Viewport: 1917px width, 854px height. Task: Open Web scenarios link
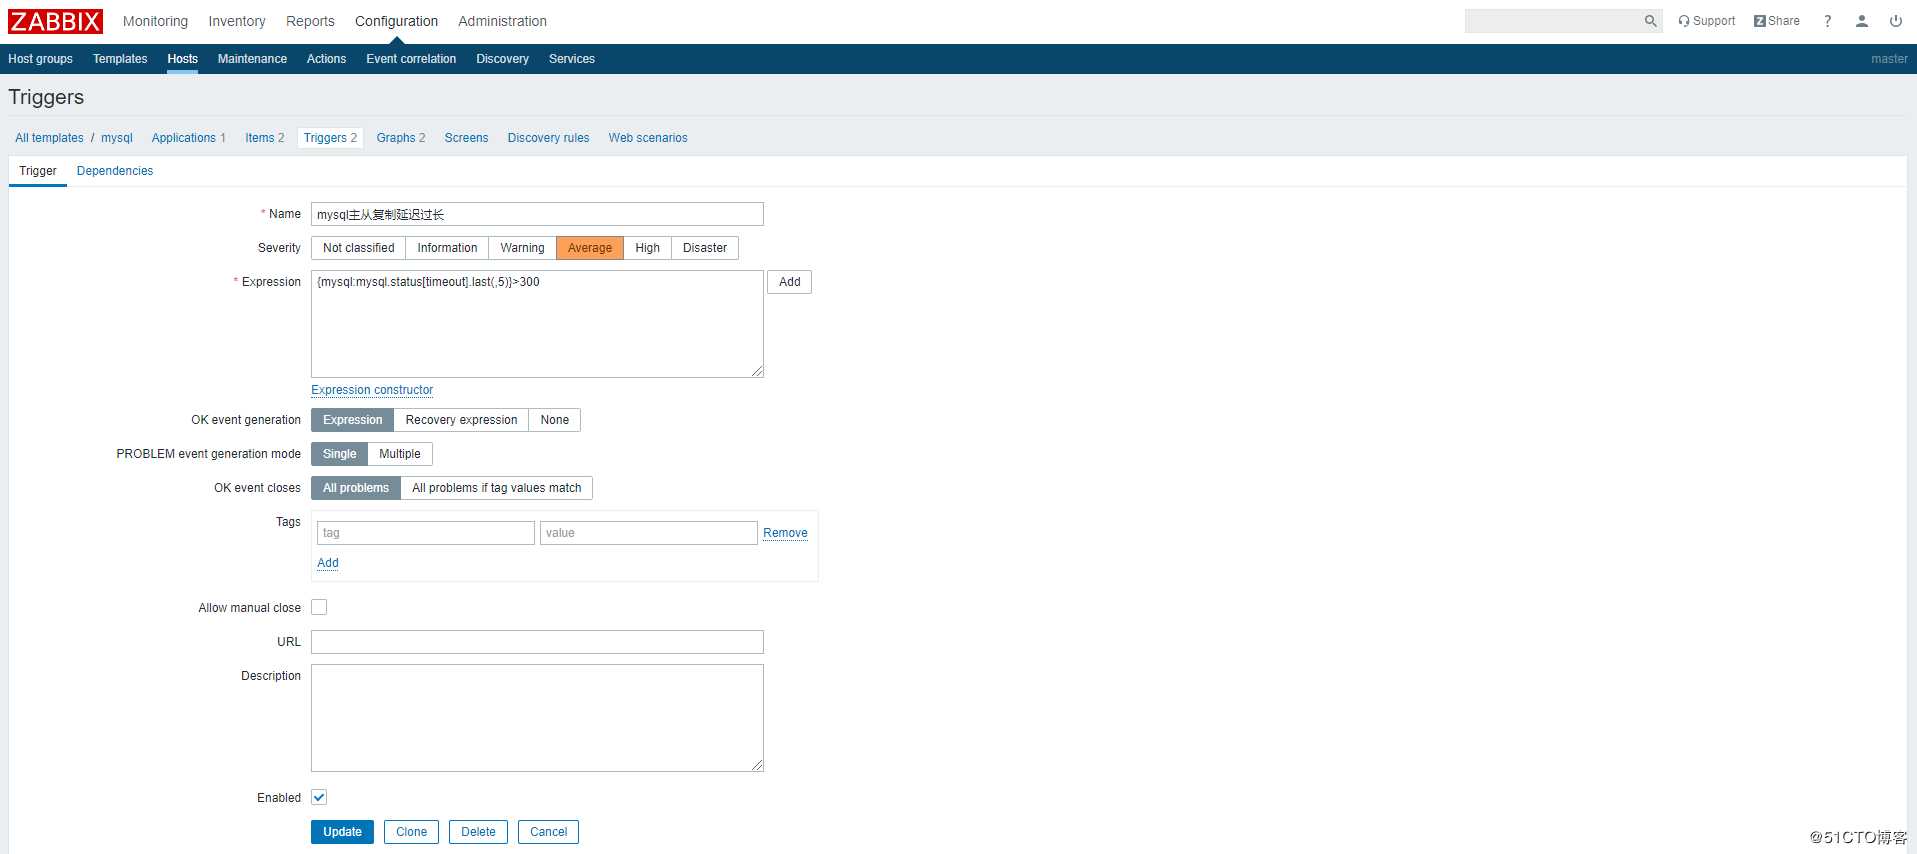click(648, 138)
